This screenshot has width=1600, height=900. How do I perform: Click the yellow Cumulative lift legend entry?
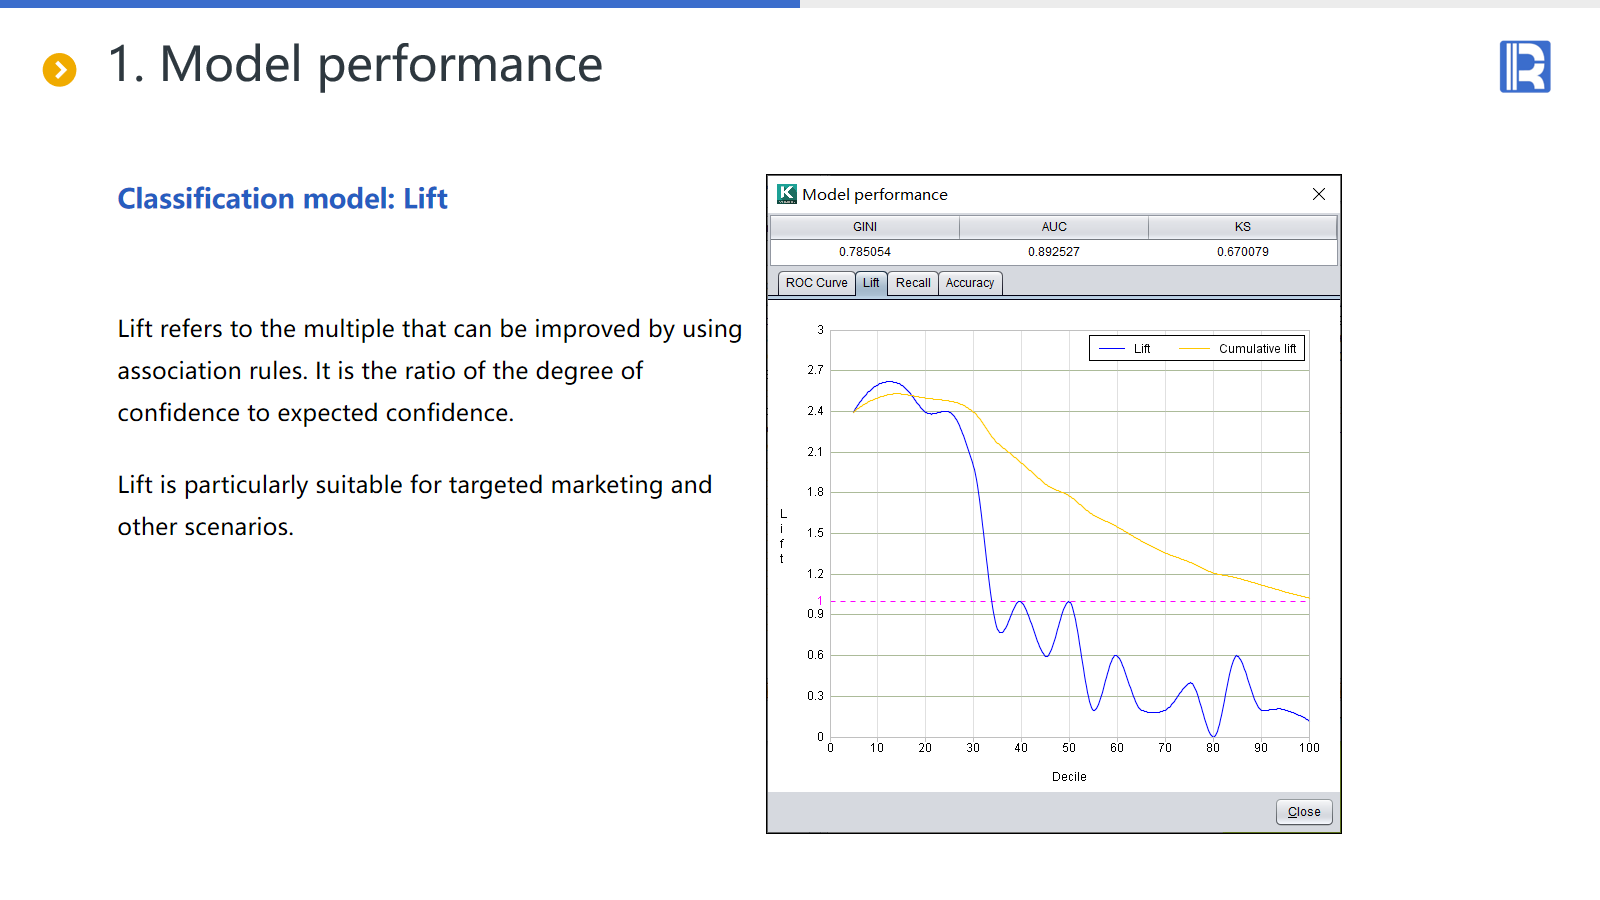click(x=1240, y=349)
